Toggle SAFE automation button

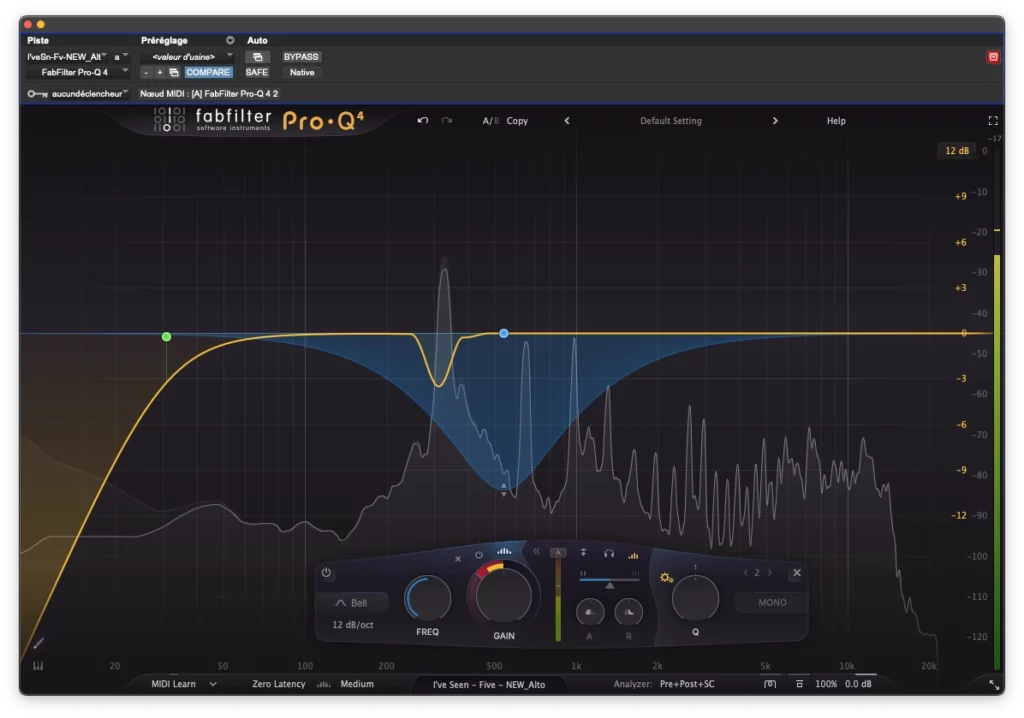tap(257, 73)
